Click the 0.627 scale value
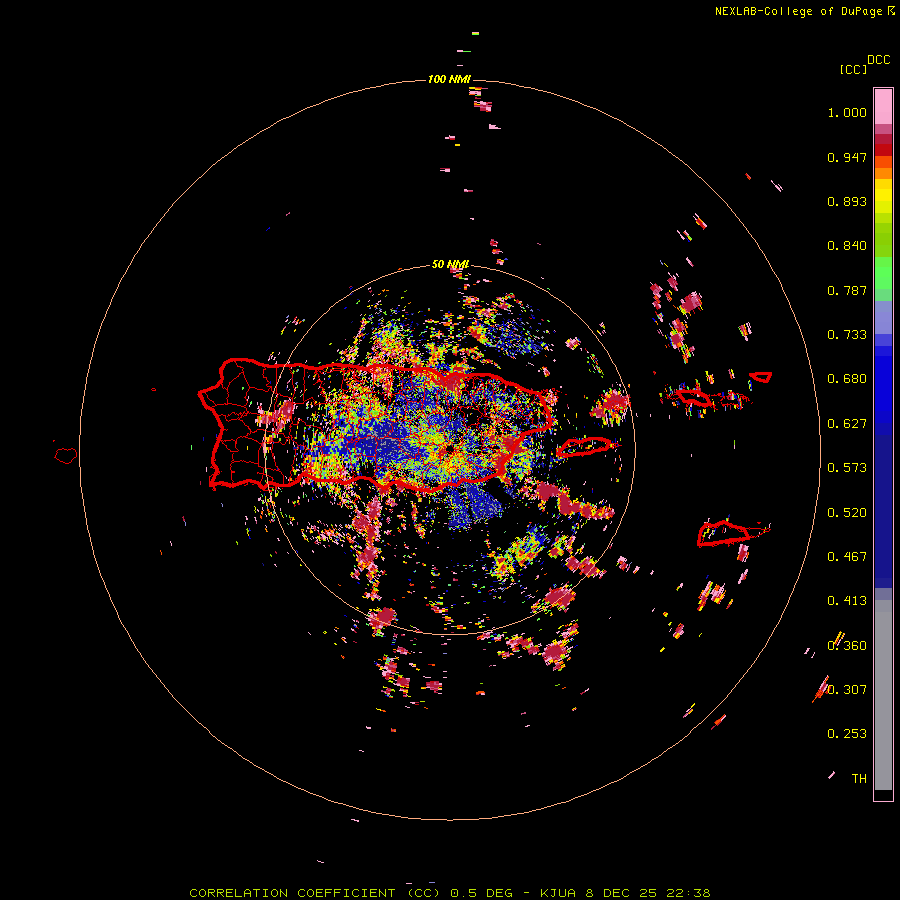Image resolution: width=900 pixels, height=900 pixels. 847,424
